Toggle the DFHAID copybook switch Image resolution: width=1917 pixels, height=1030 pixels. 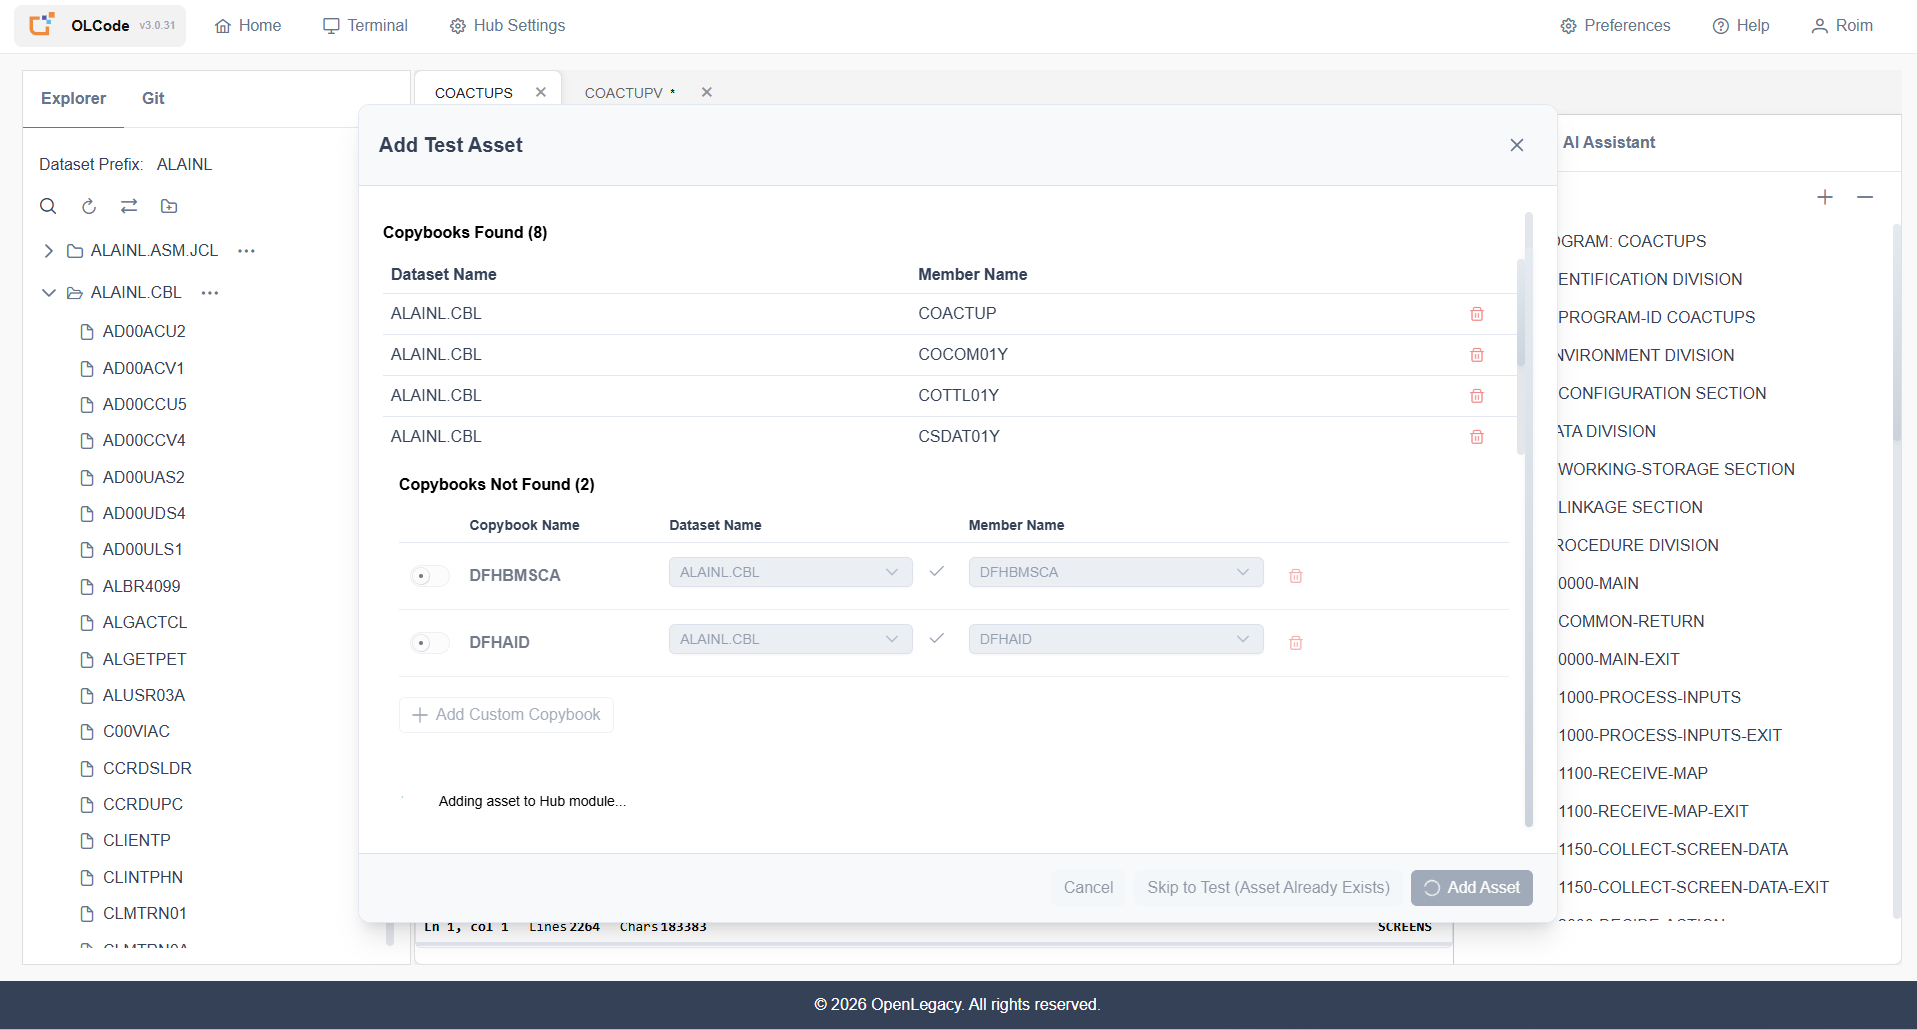click(x=429, y=643)
